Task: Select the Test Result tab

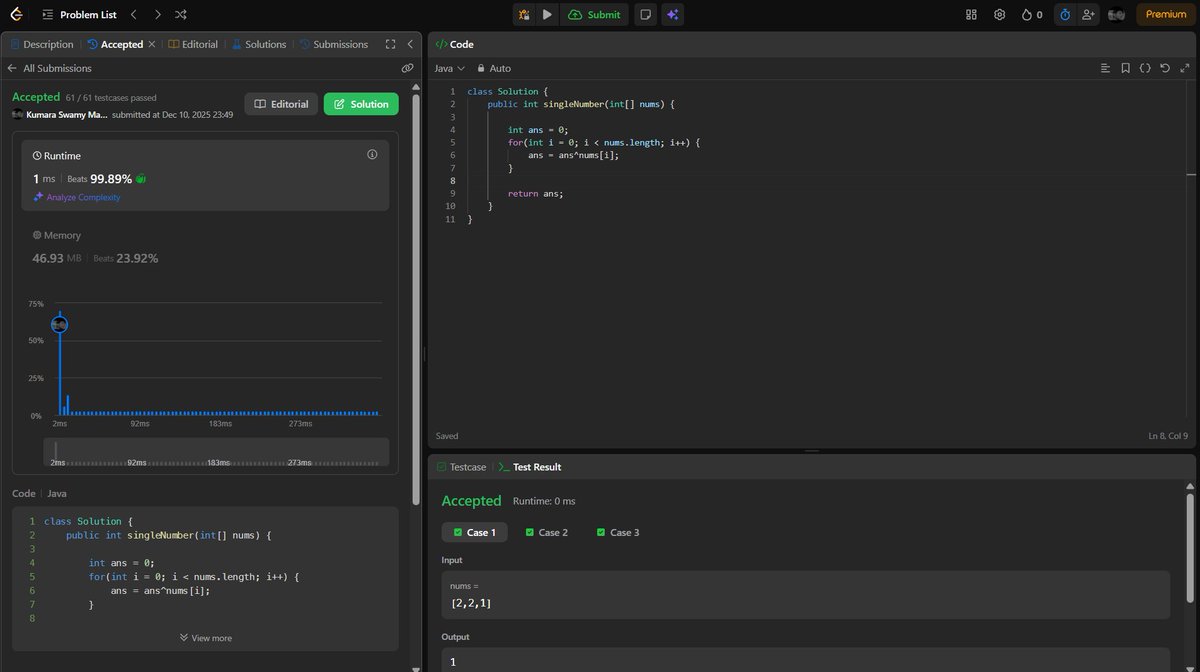Action: point(530,467)
